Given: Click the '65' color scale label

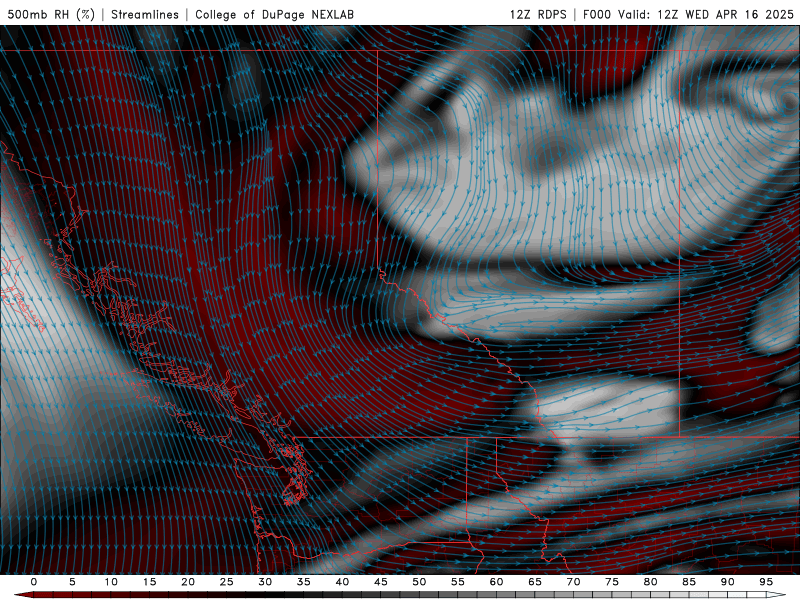Looking at the screenshot, I should (535, 582).
